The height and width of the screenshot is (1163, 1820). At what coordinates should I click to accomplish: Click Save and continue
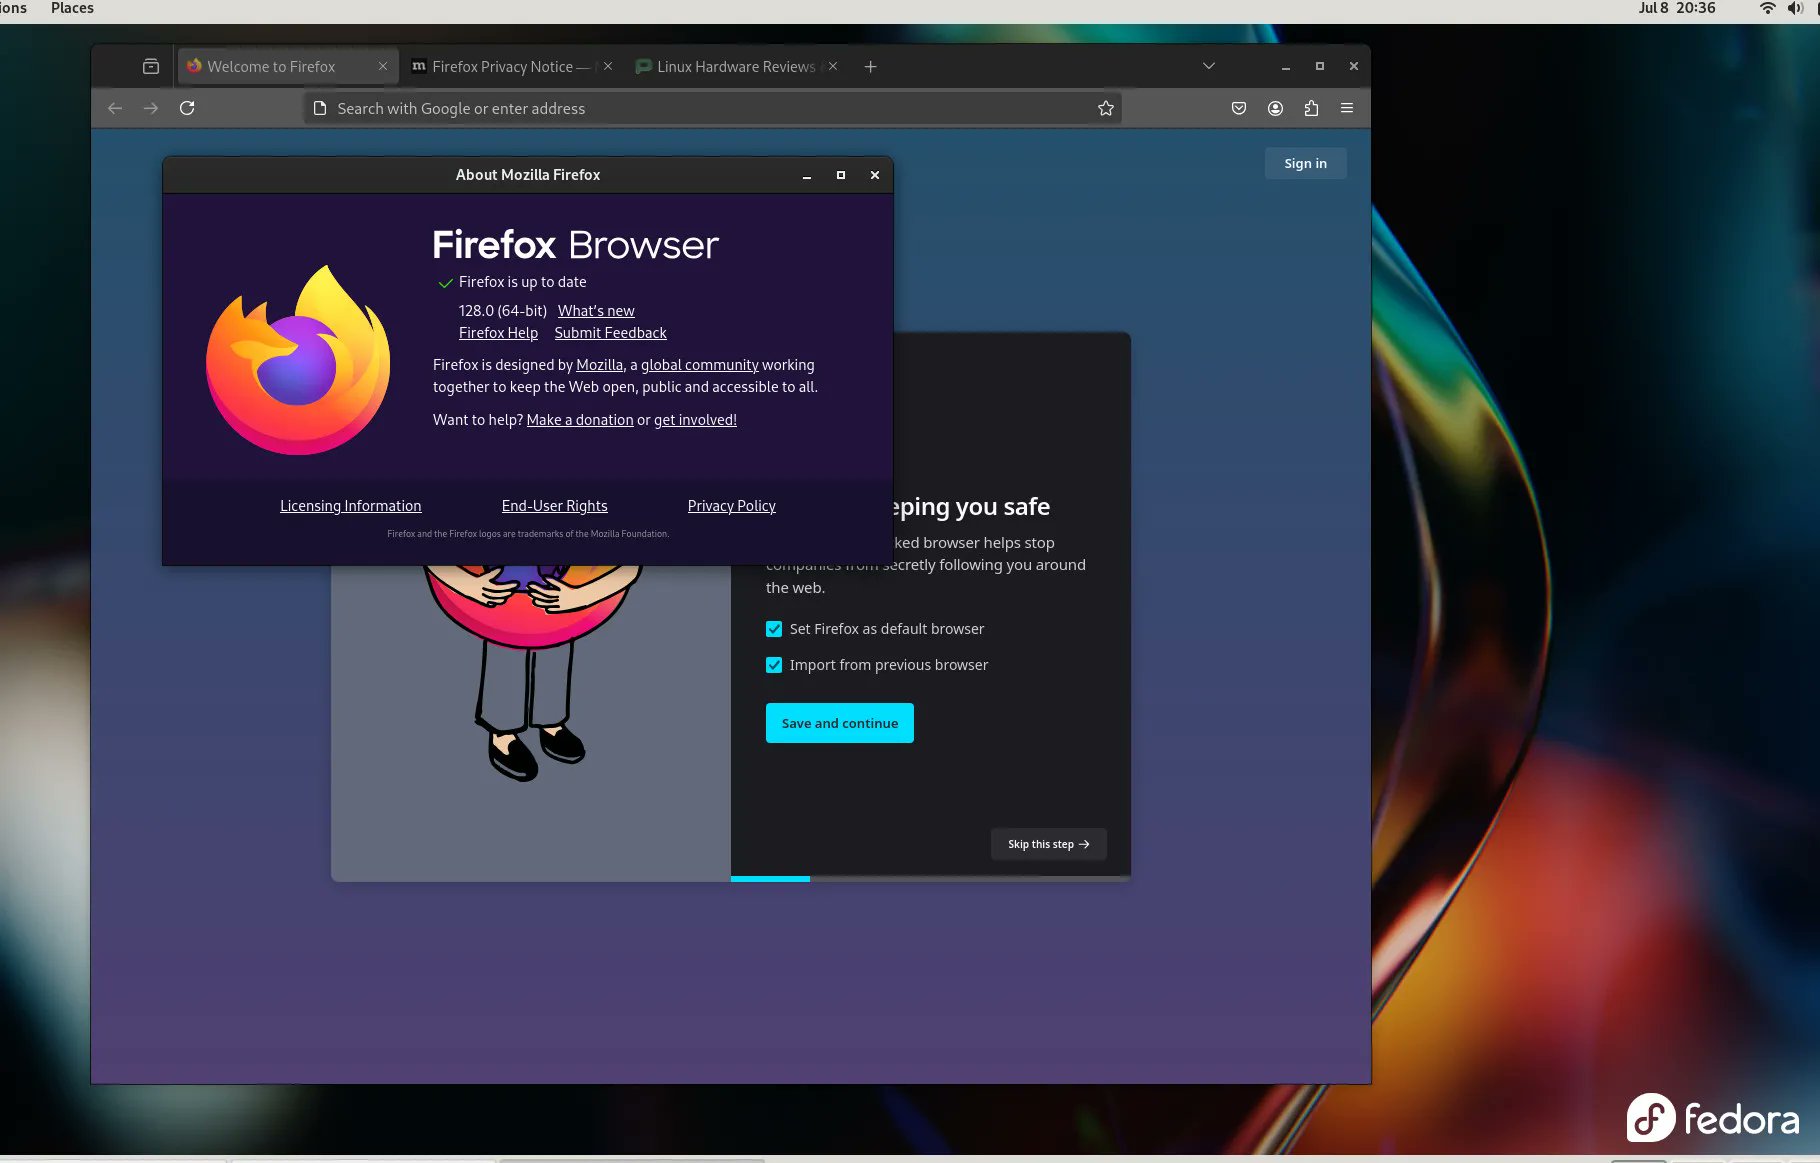839,722
